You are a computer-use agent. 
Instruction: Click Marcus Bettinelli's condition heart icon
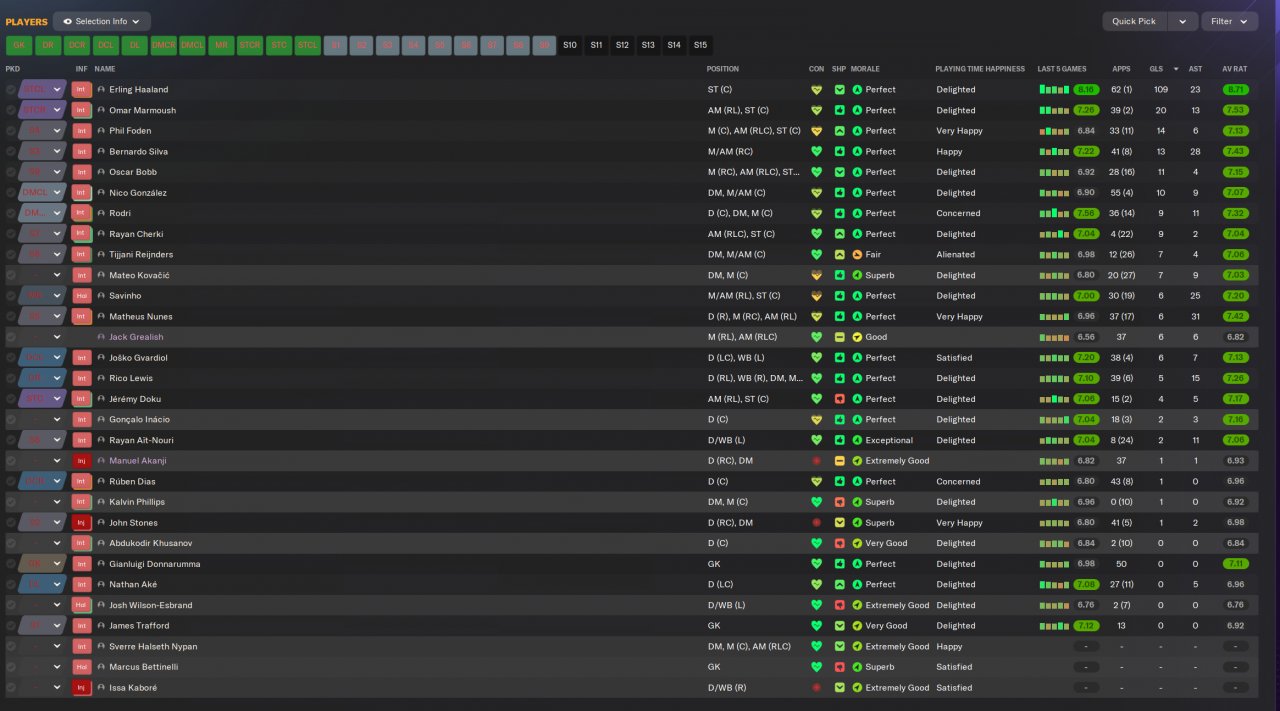(x=816, y=667)
